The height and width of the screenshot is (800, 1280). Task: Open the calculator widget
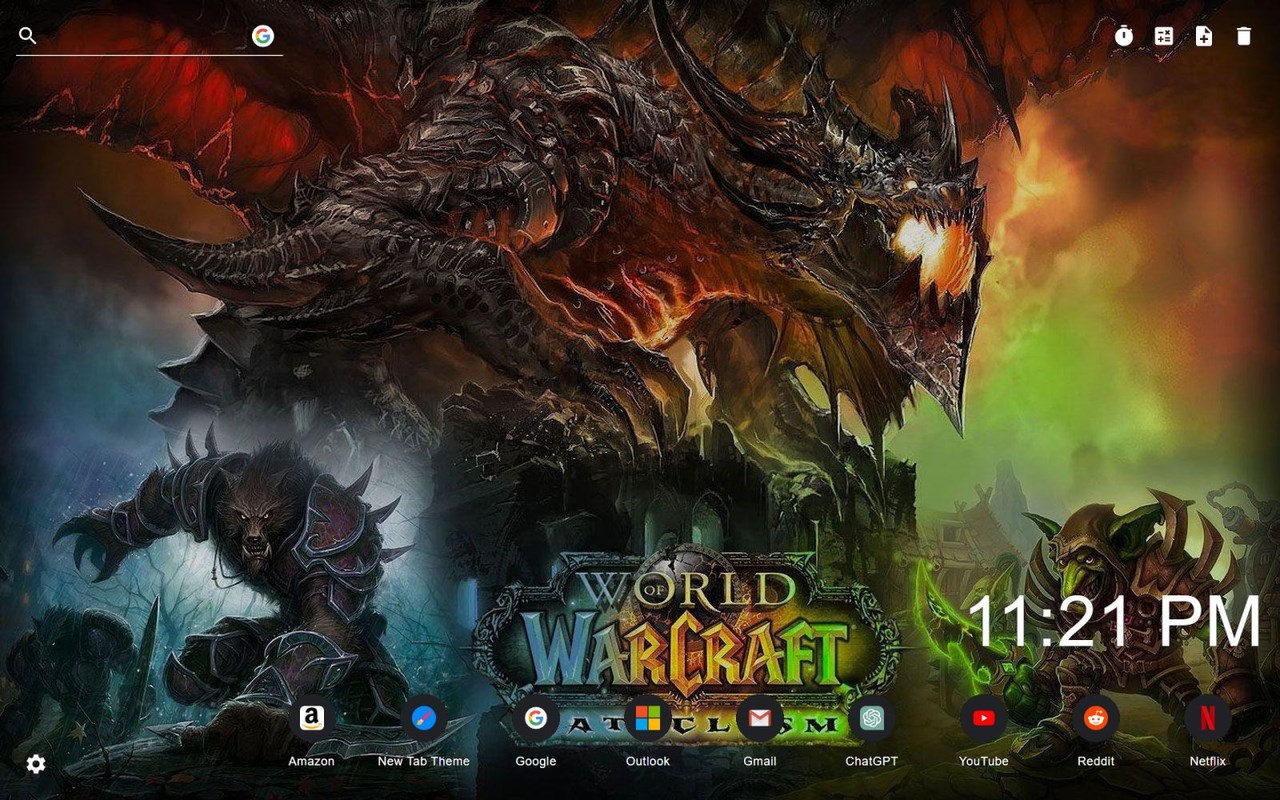click(x=1164, y=36)
